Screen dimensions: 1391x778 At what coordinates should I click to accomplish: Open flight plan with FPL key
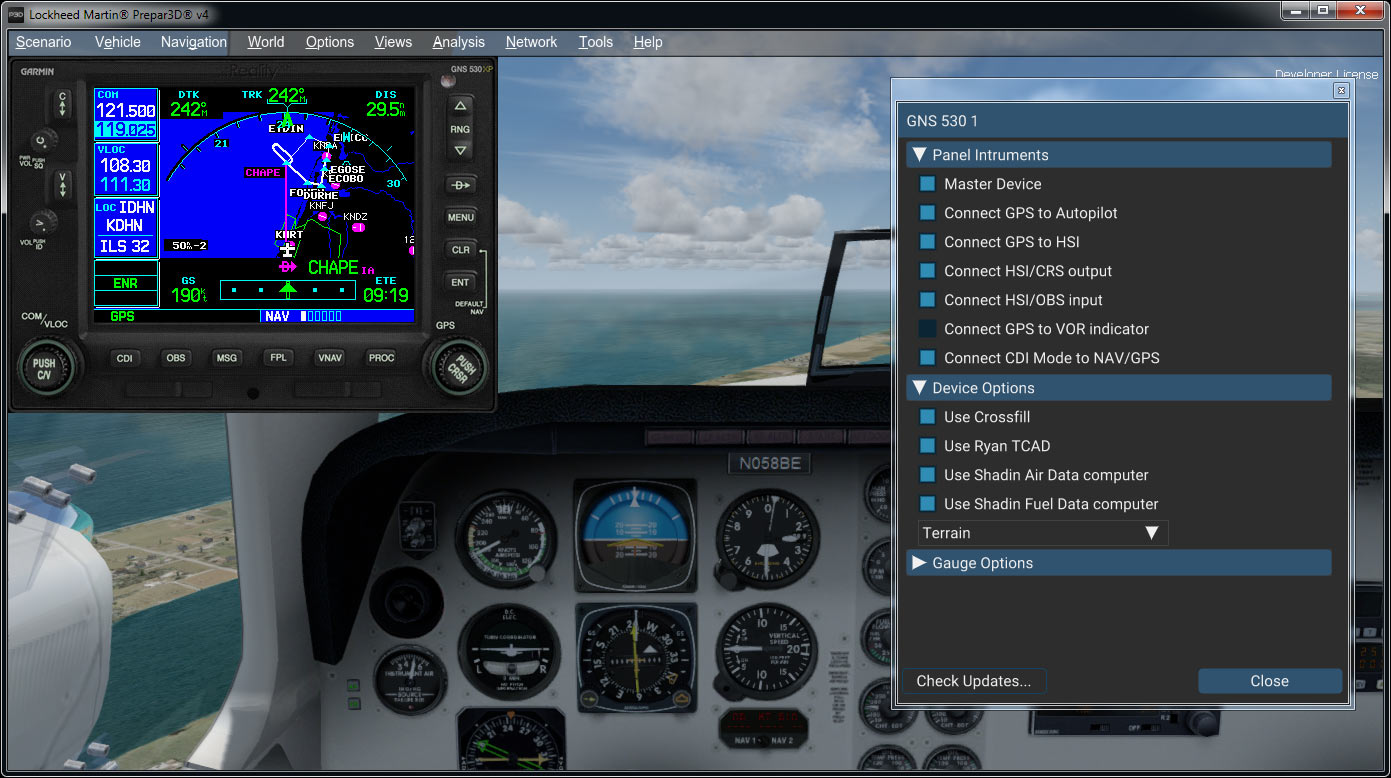click(278, 358)
